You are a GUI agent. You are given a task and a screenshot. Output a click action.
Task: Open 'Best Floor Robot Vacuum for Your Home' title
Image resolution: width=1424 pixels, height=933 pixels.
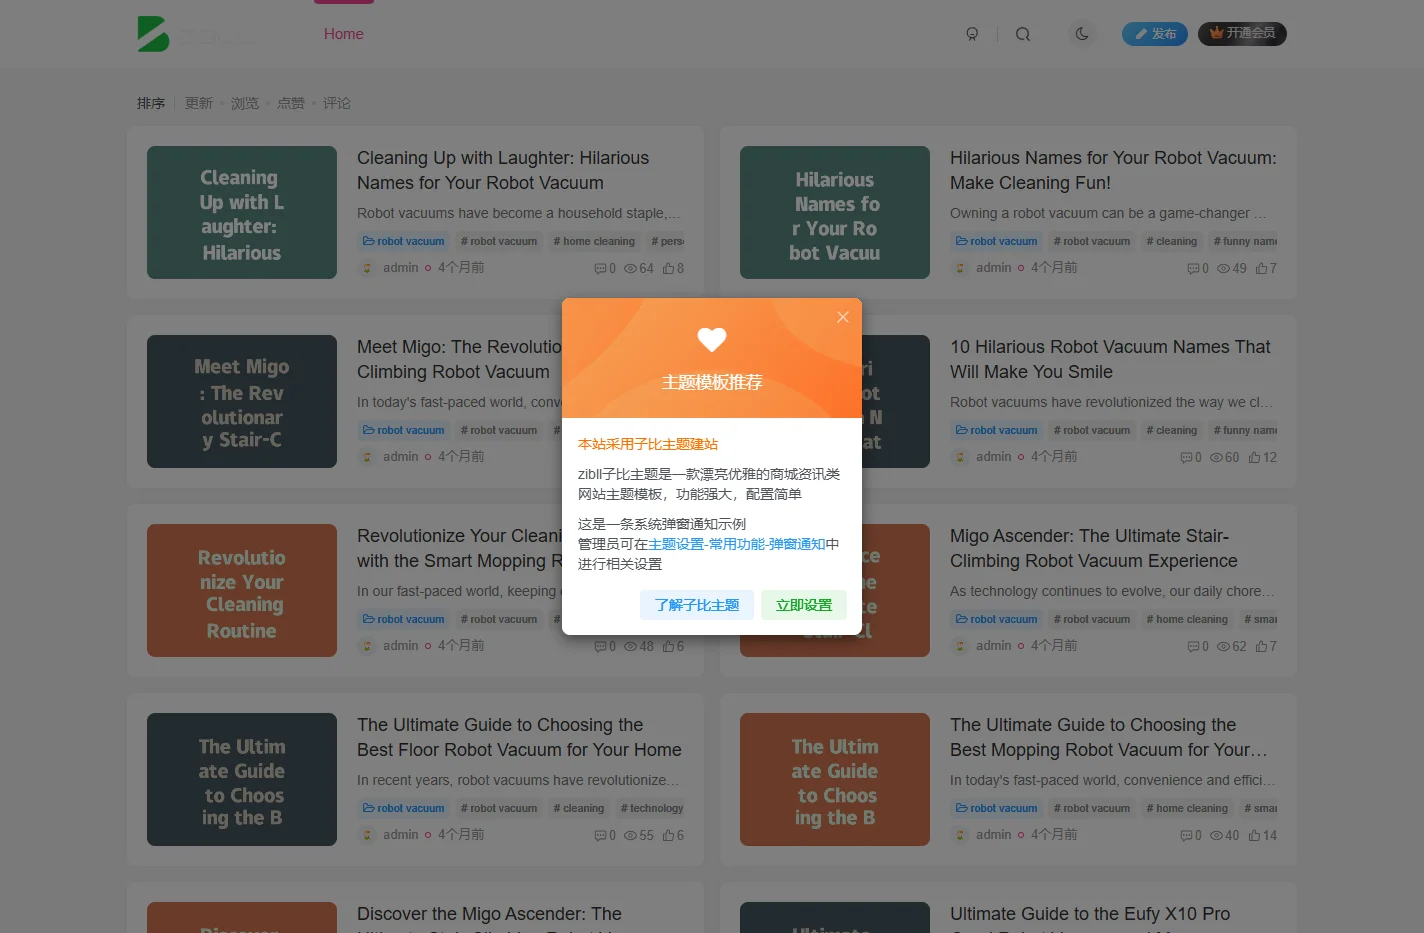[x=519, y=737]
